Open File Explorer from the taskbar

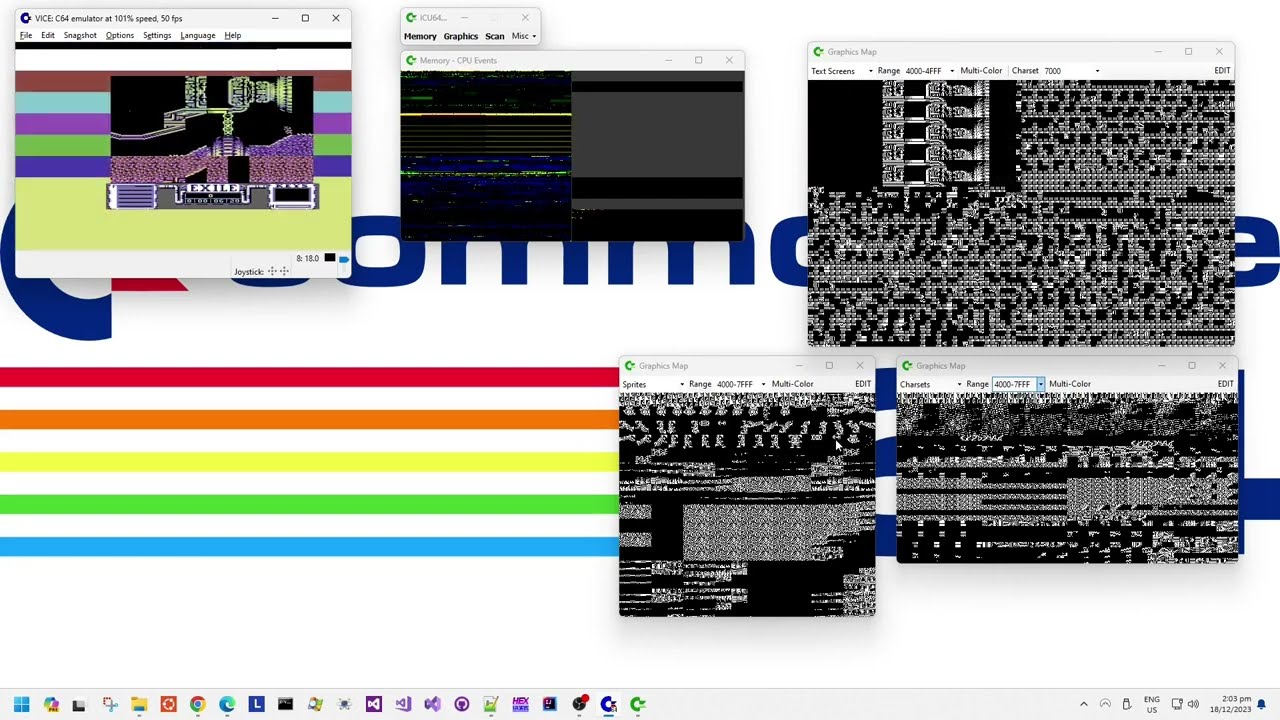point(139,704)
